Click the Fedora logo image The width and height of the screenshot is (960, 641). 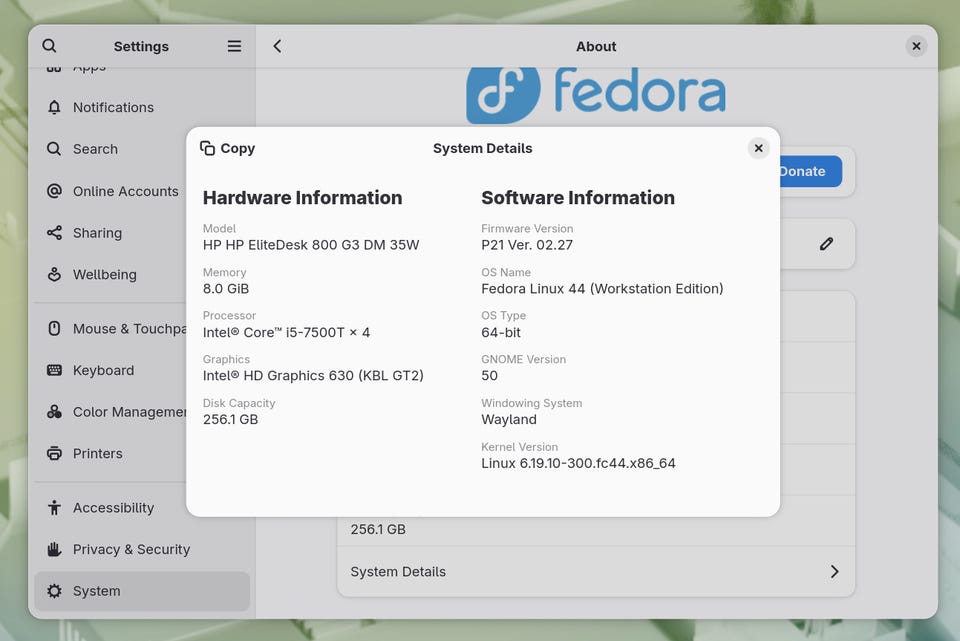[x=596, y=94]
